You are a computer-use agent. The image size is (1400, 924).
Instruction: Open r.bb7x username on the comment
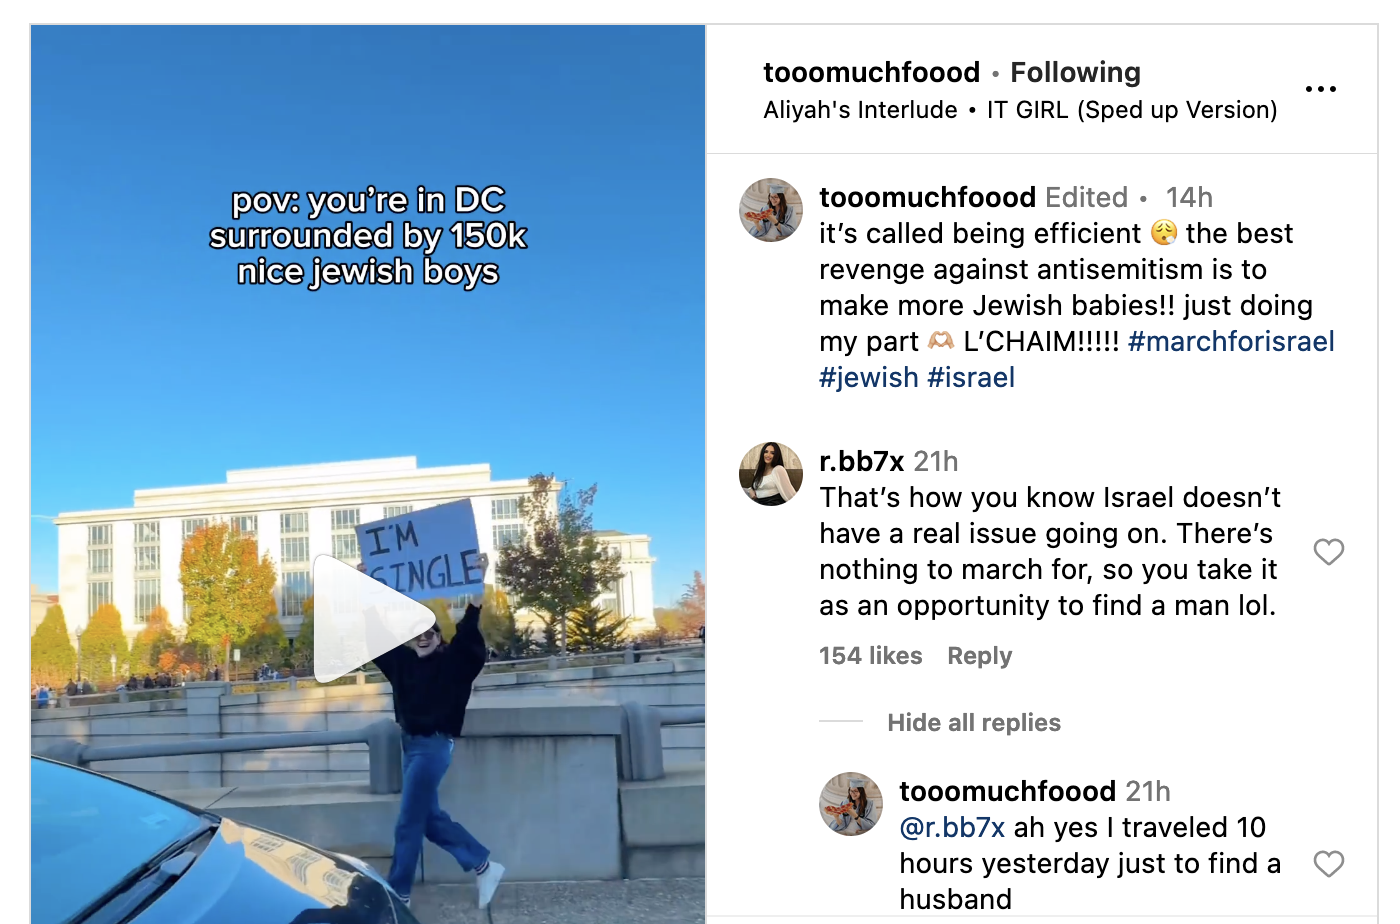coord(861,461)
